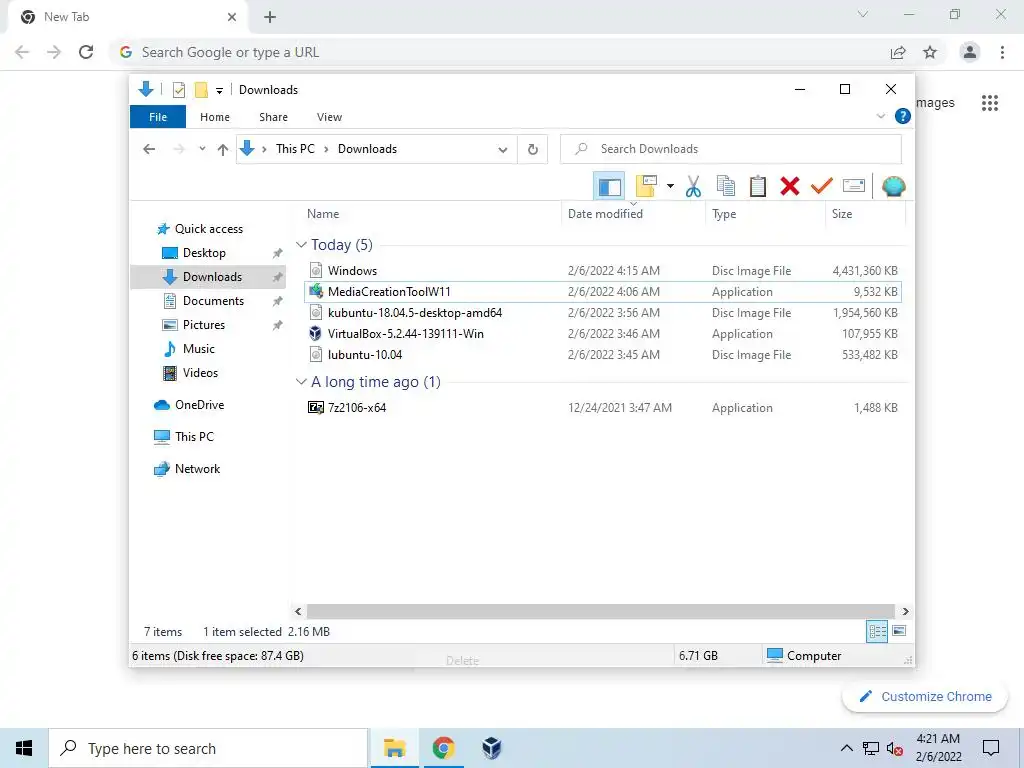Screen dimensions: 1024x768
Task: Open the View ribbon tab
Action: [329, 117]
